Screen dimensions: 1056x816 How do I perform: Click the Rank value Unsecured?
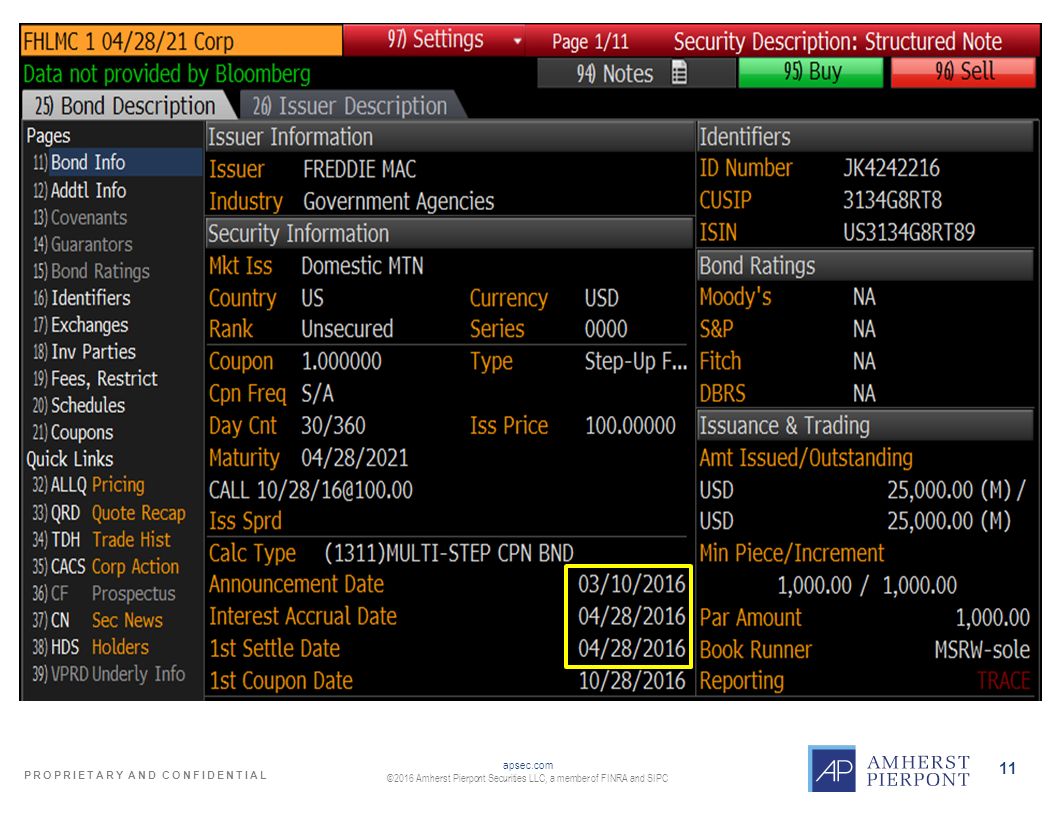click(347, 329)
